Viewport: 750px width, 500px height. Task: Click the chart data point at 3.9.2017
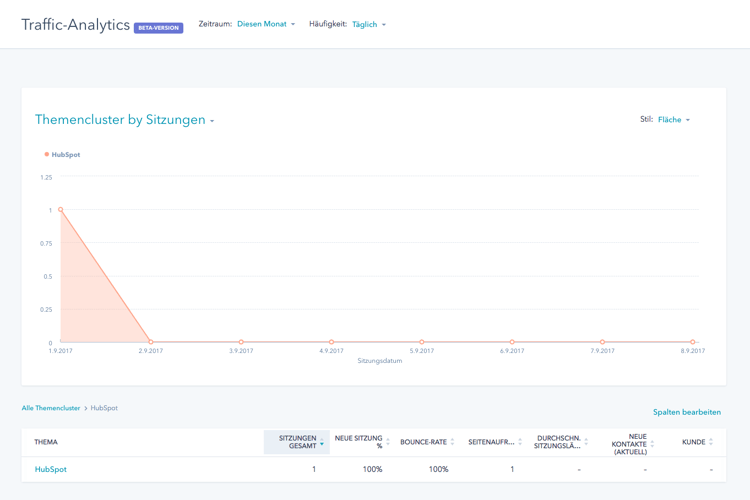pos(241,342)
